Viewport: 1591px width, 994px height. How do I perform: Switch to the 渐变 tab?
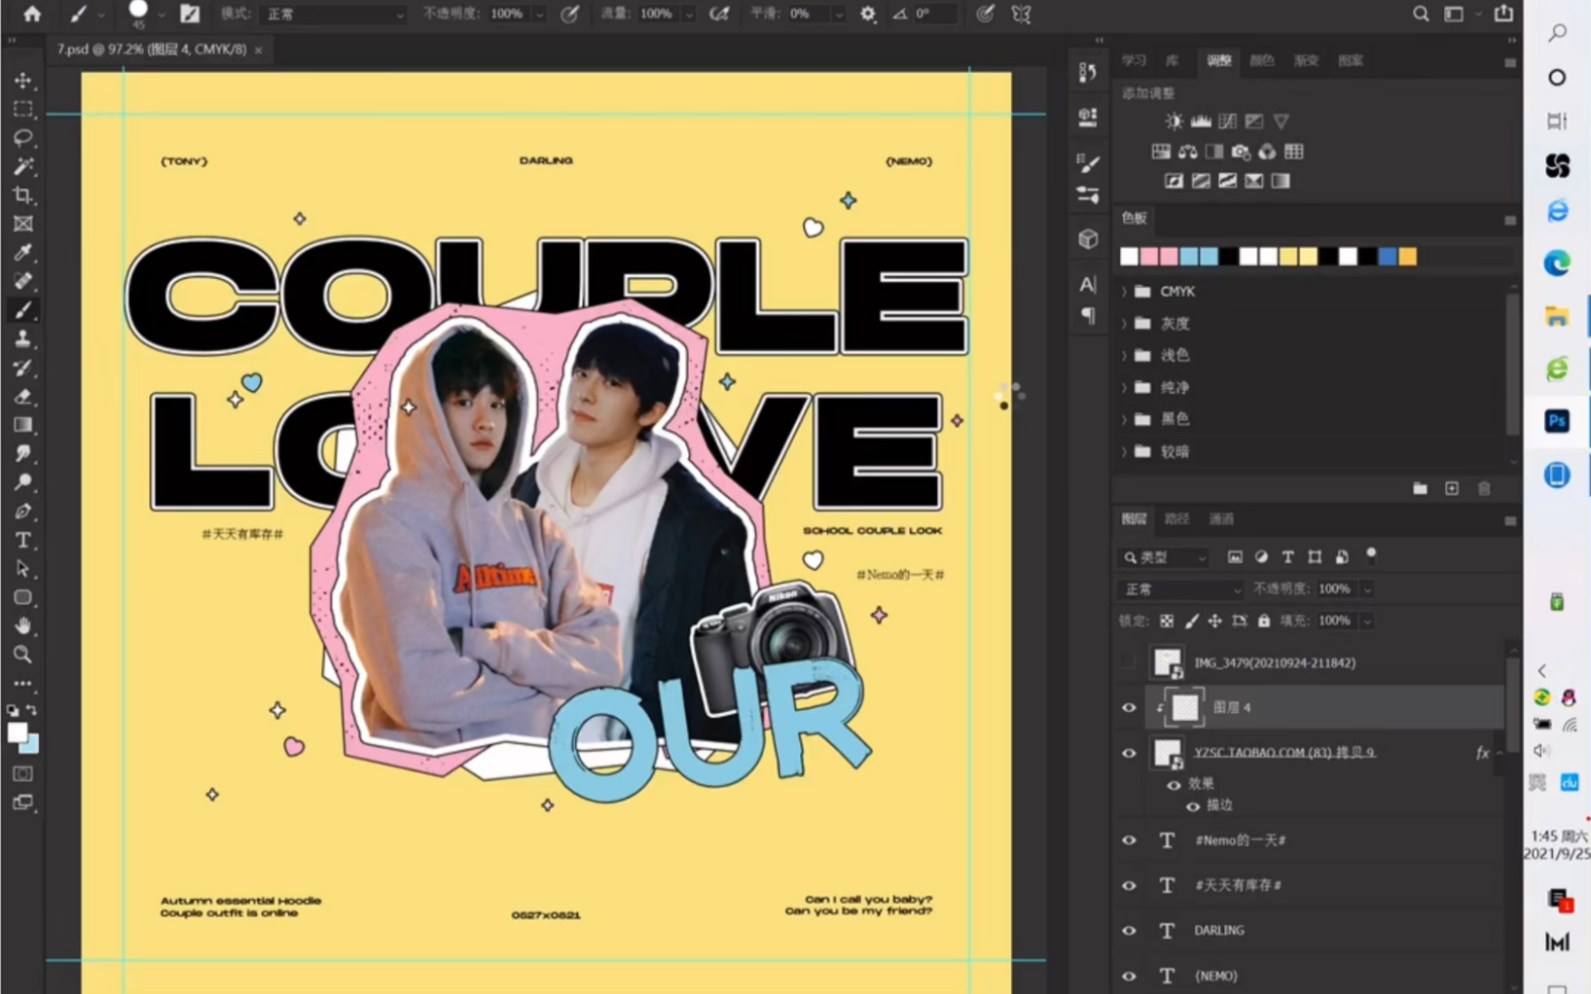coord(1306,61)
